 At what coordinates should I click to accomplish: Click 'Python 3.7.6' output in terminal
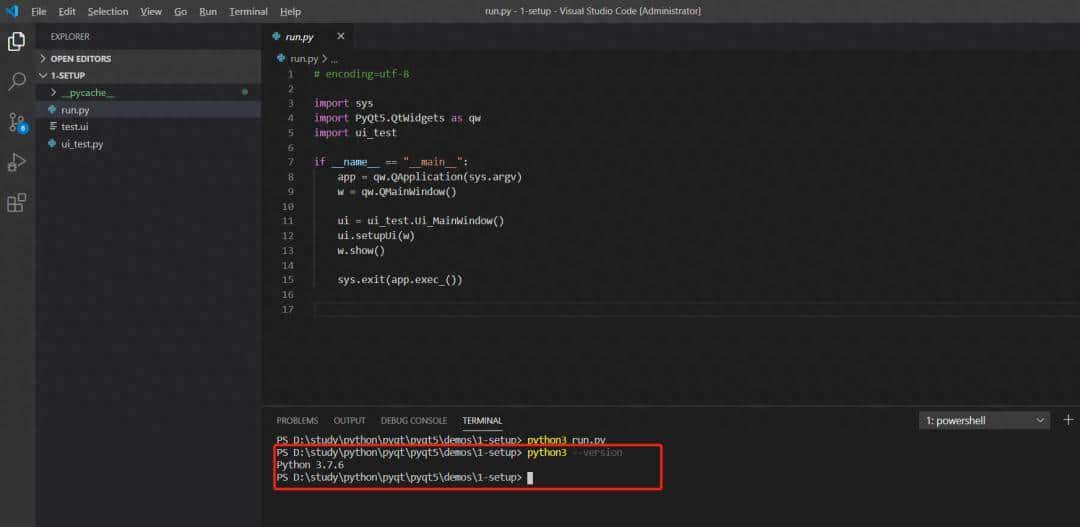(310, 465)
